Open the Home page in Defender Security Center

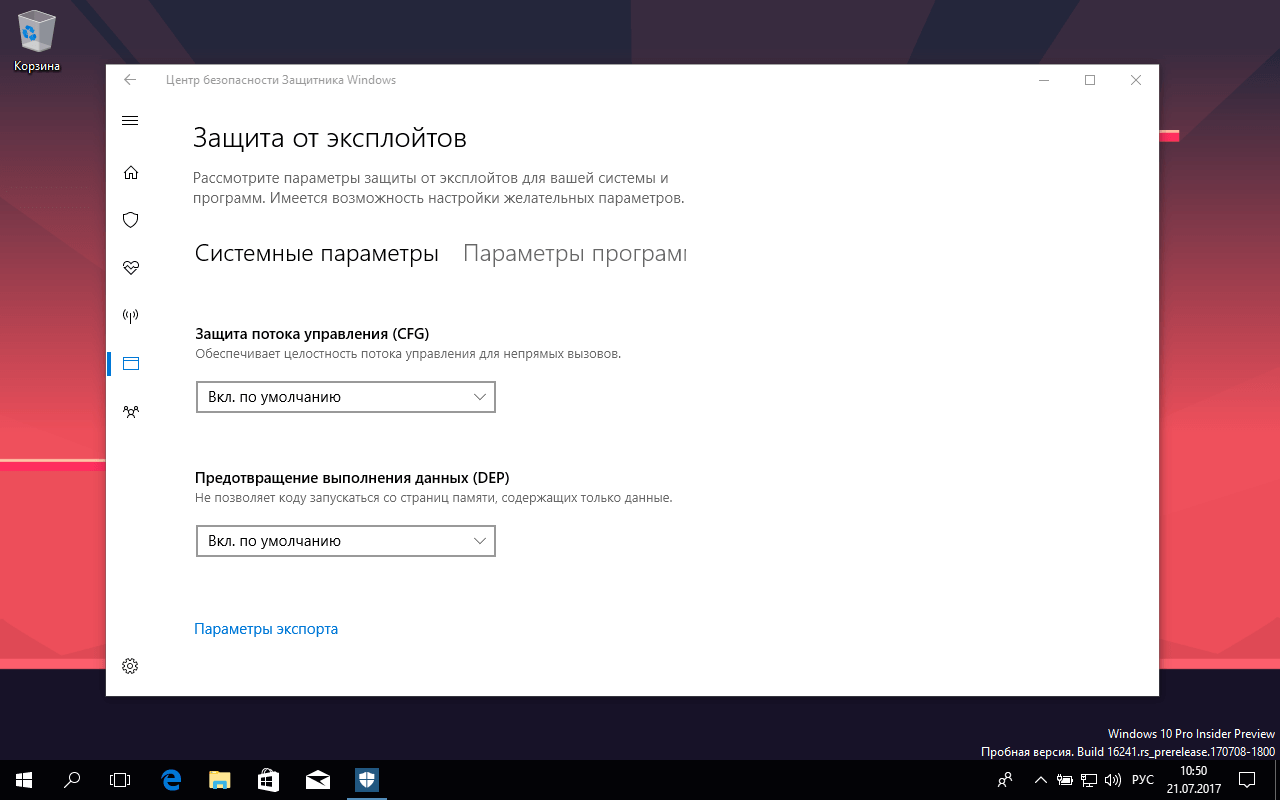(x=130, y=172)
